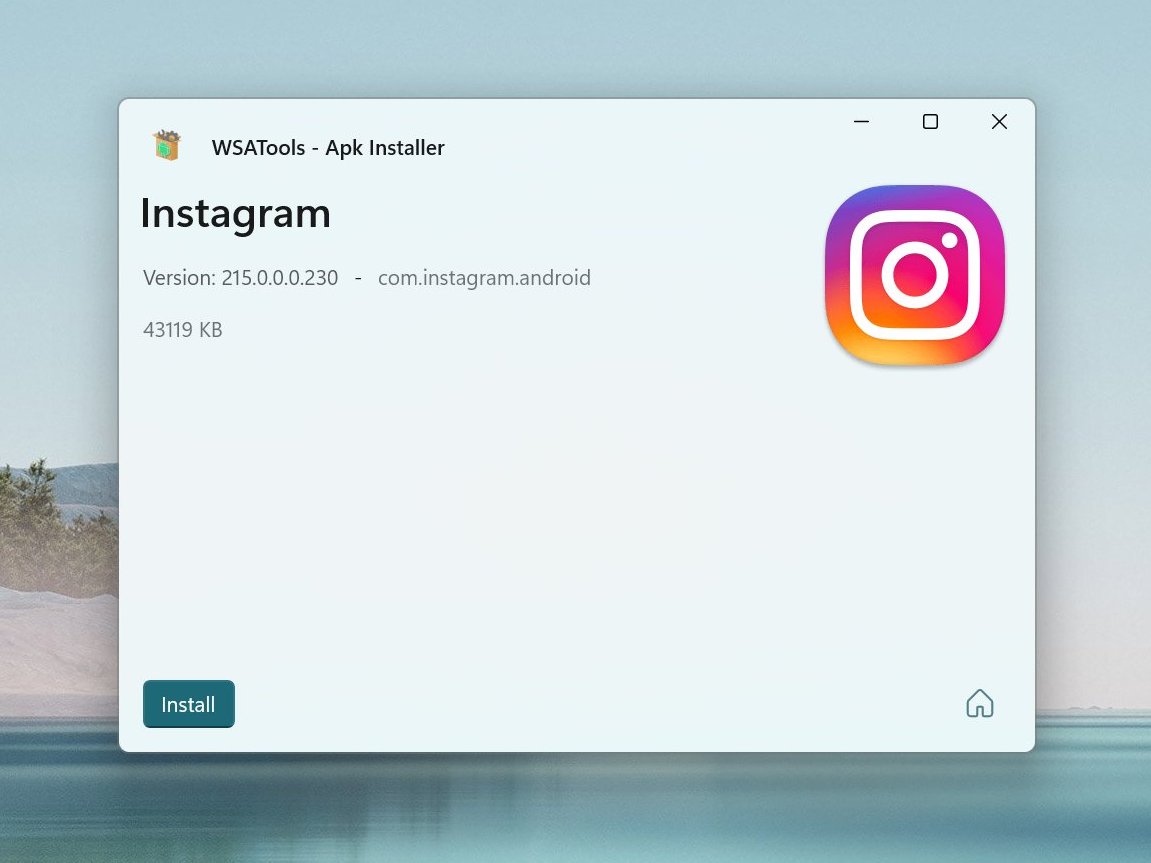Click the "com.instagram.android" package name
Image resolution: width=1151 pixels, height=863 pixels.
[x=484, y=278]
